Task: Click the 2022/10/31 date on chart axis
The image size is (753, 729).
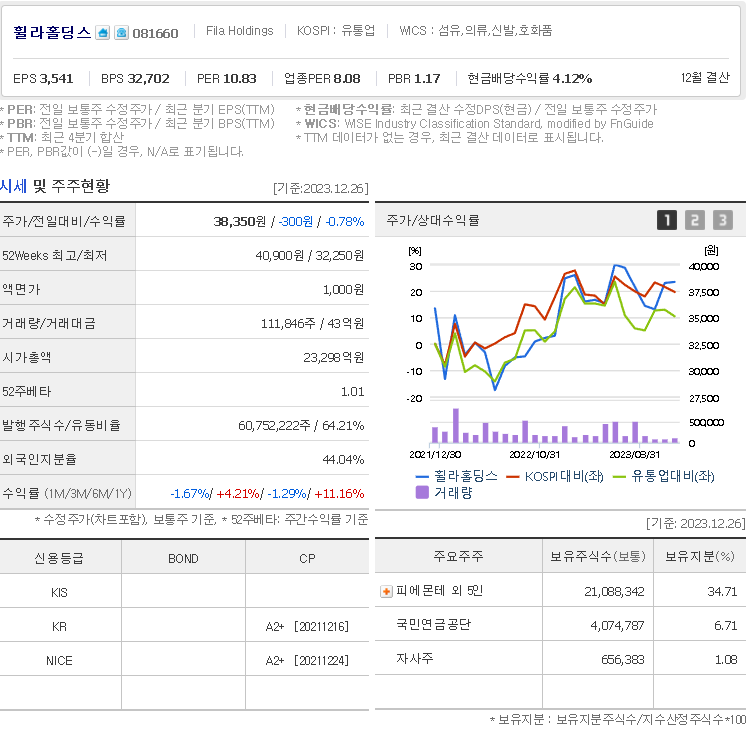Action: tap(534, 454)
